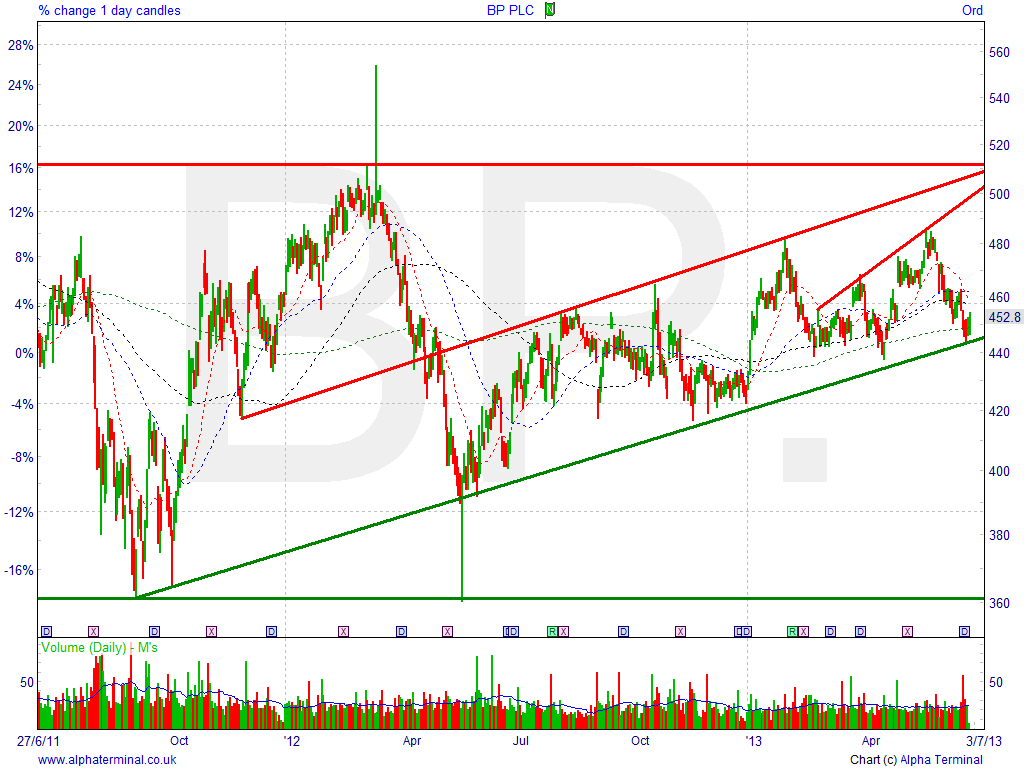
Task: Select the BP PLC chart title
Action: pyautogui.click(x=510, y=10)
